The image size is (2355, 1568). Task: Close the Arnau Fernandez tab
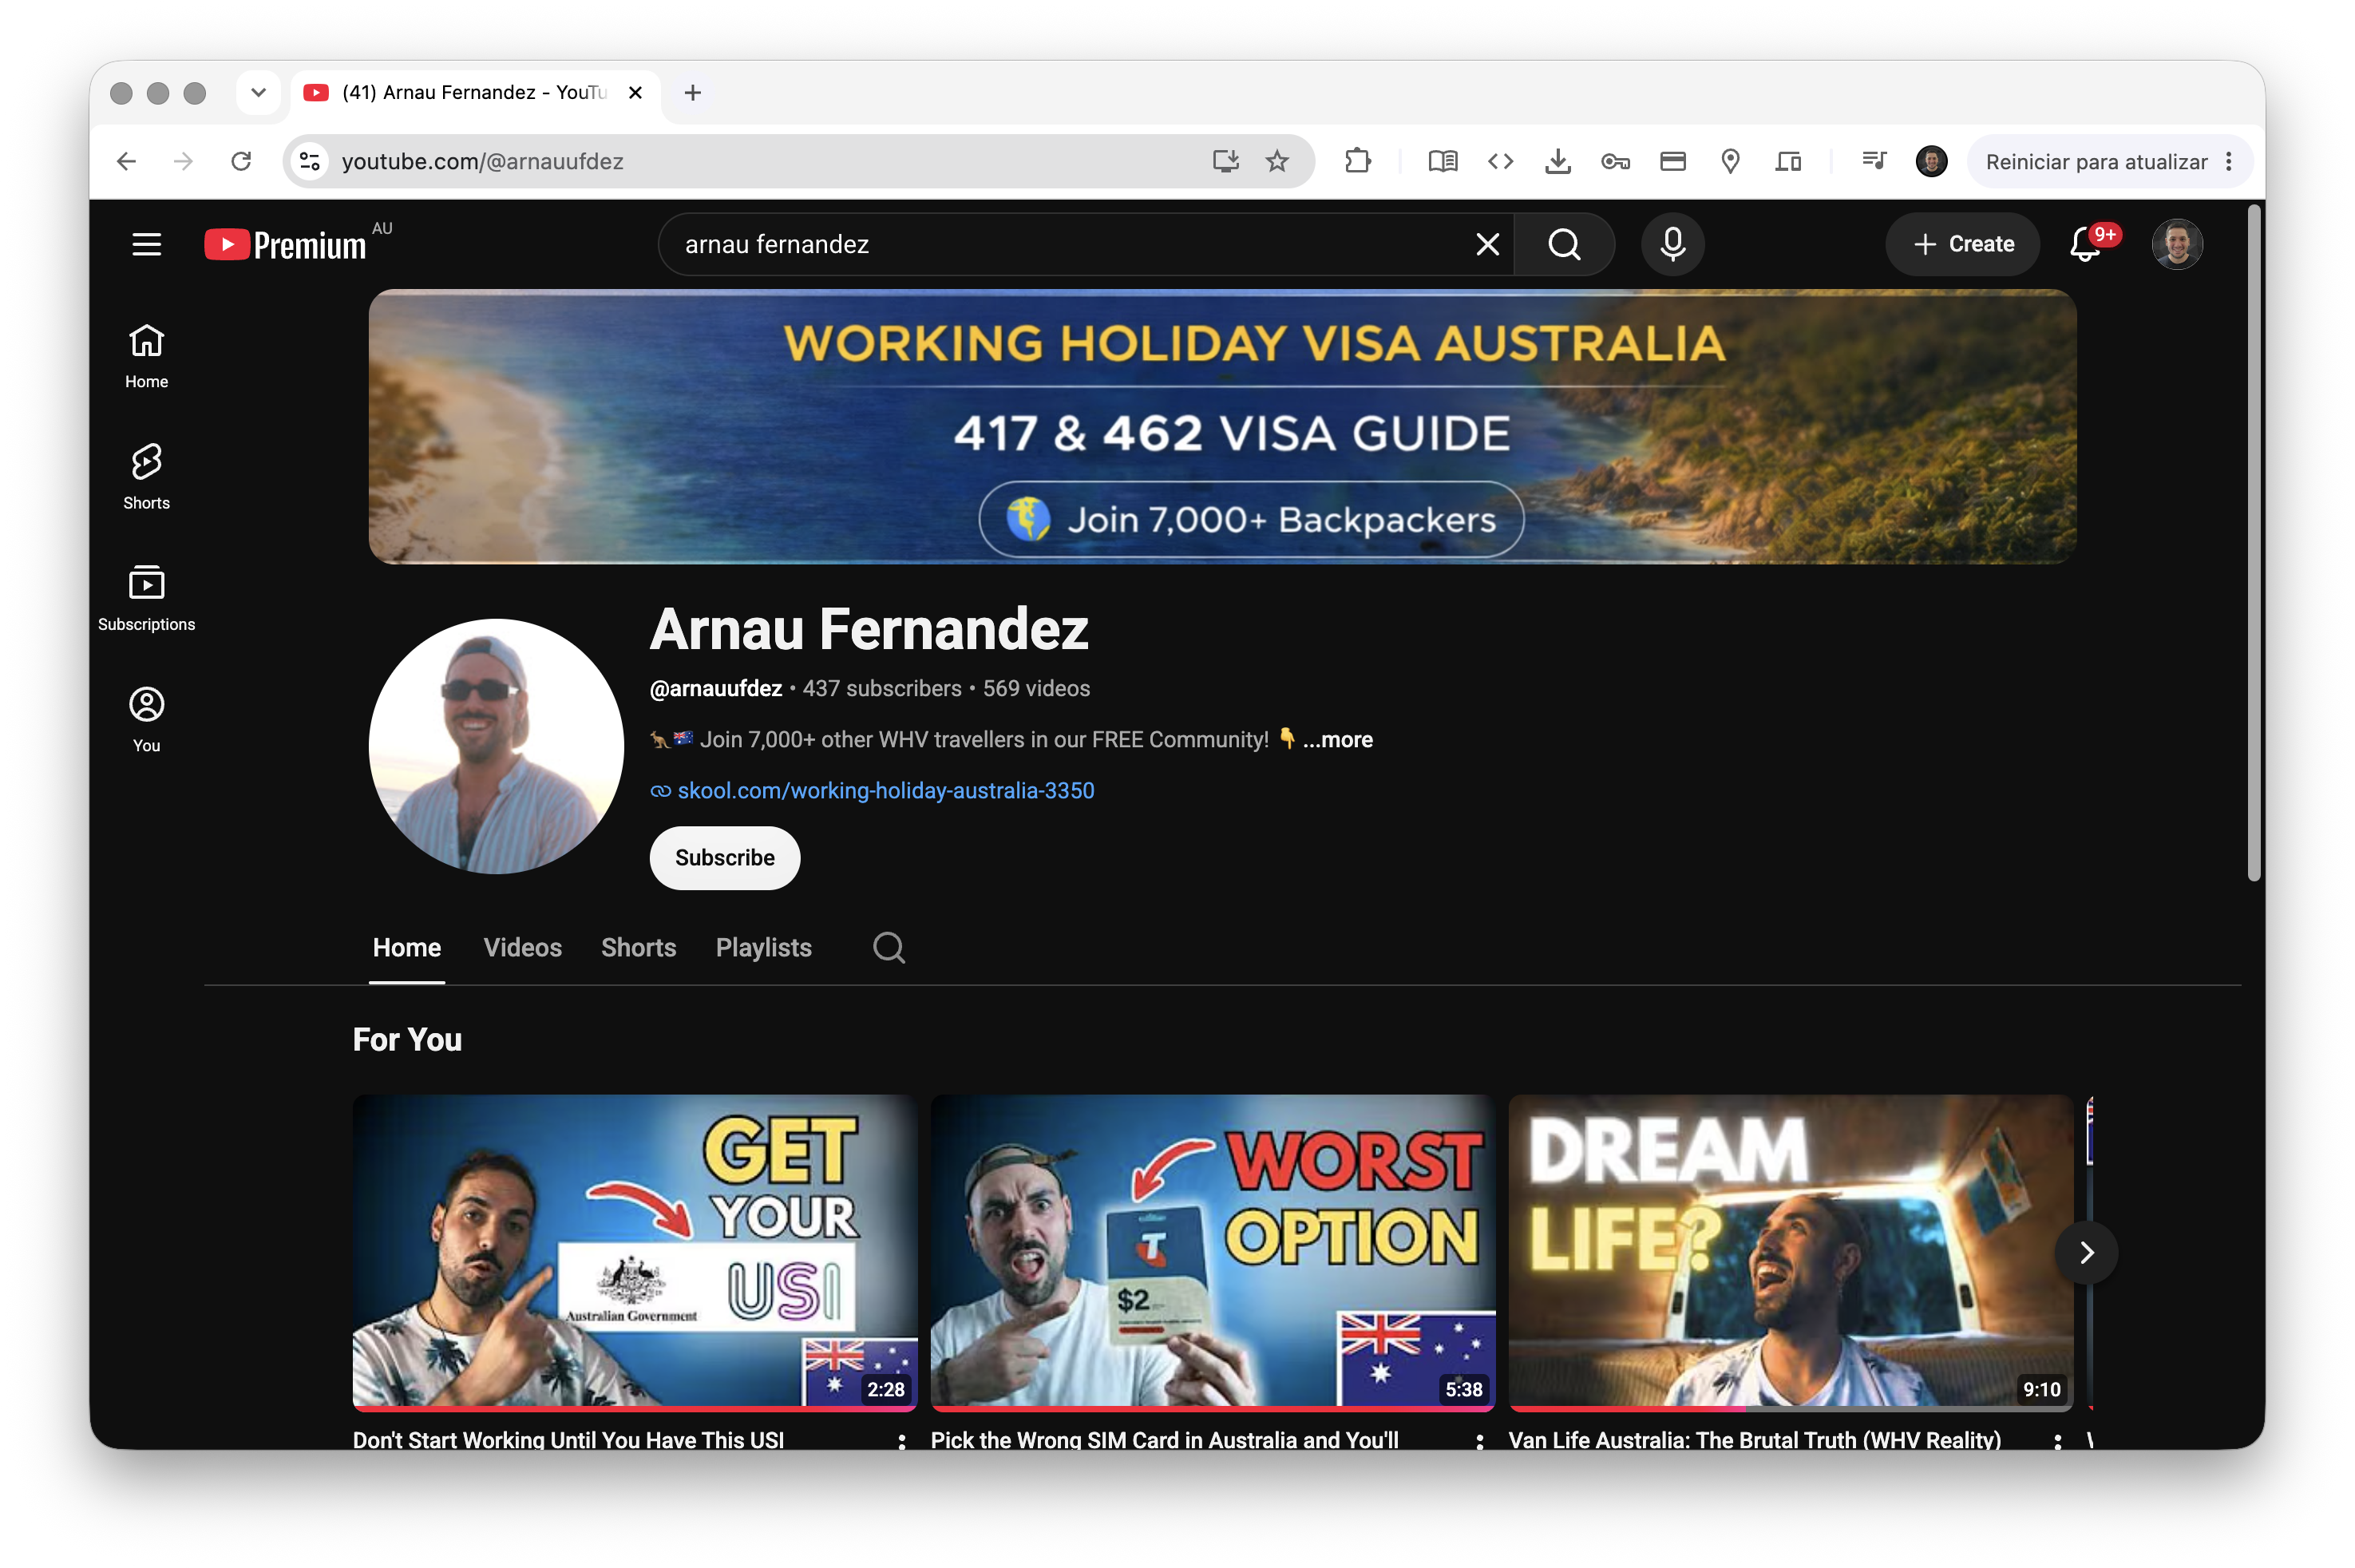click(634, 93)
